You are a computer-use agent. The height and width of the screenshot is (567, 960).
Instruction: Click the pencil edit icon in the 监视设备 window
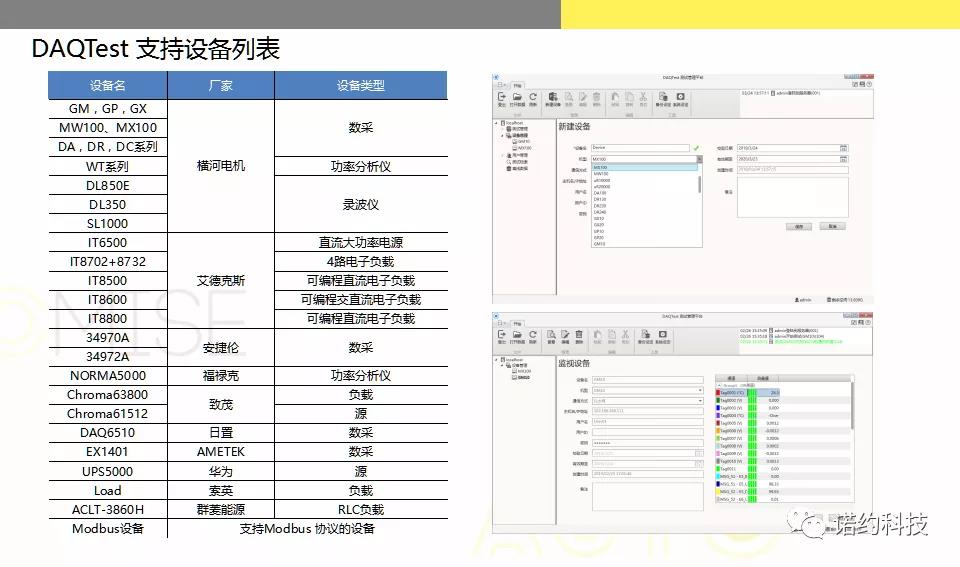pos(565,334)
